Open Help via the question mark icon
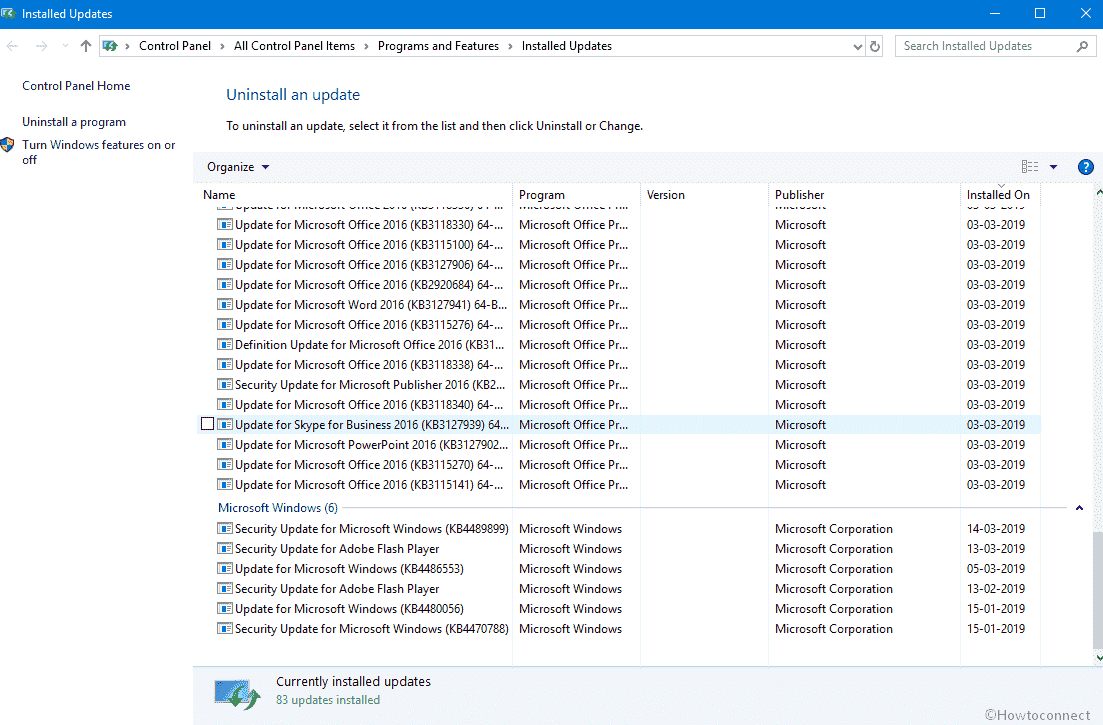This screenshot has height=725, width=1103. click(1085, 167)
